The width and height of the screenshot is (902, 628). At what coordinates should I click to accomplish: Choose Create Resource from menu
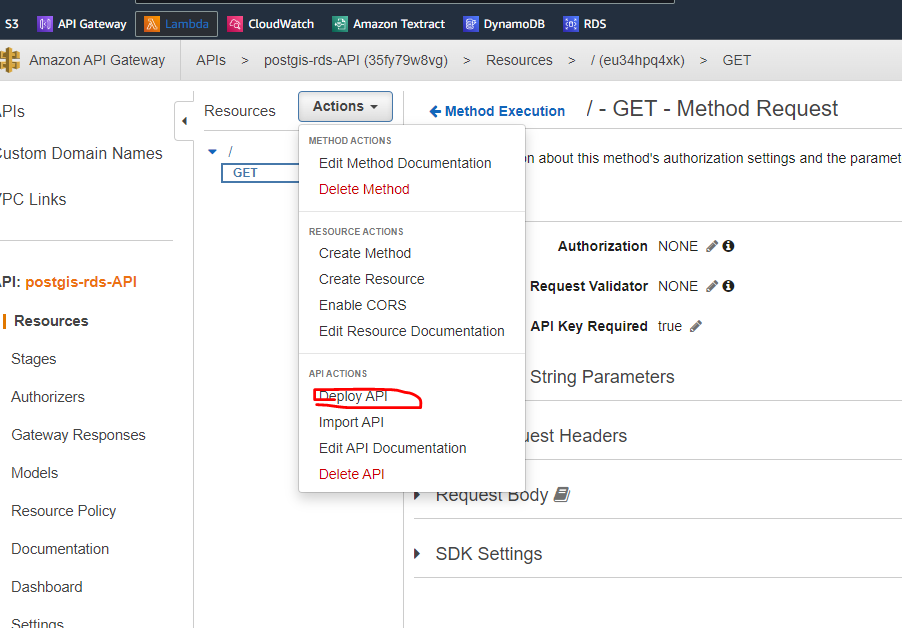372,279
